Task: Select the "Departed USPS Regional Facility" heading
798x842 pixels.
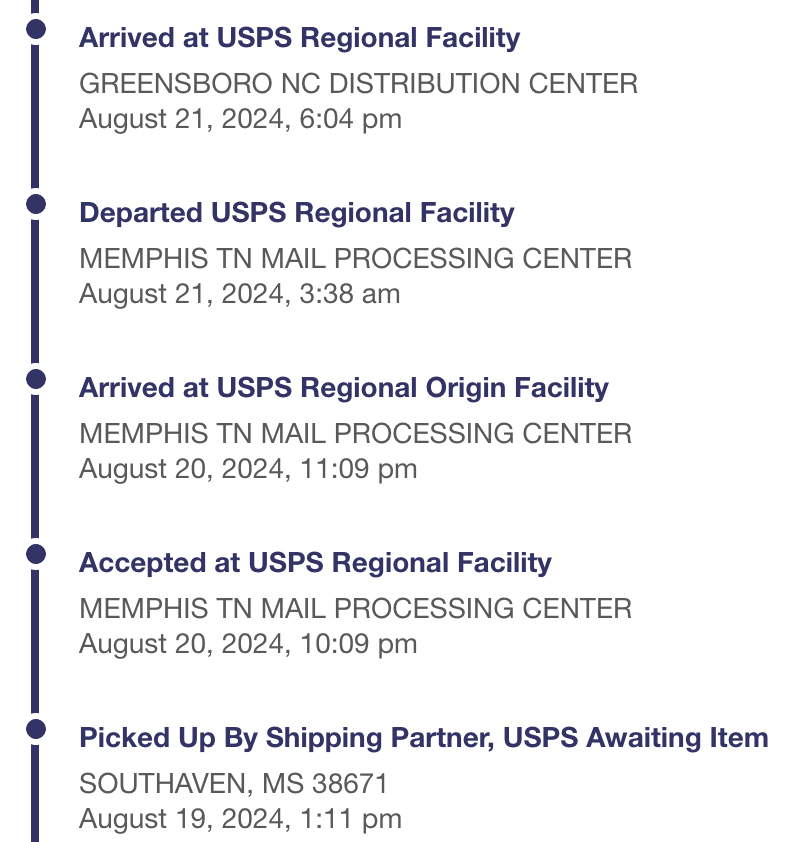Action: click(296, 213)
